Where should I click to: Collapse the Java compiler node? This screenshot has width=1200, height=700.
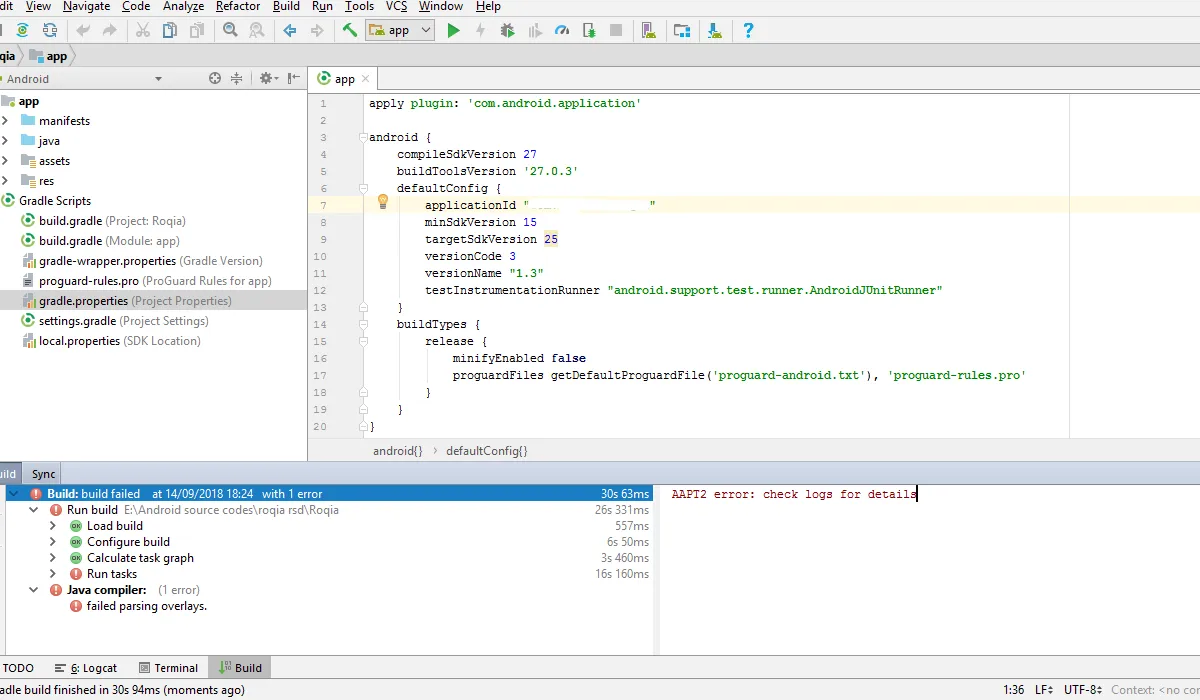34,590
